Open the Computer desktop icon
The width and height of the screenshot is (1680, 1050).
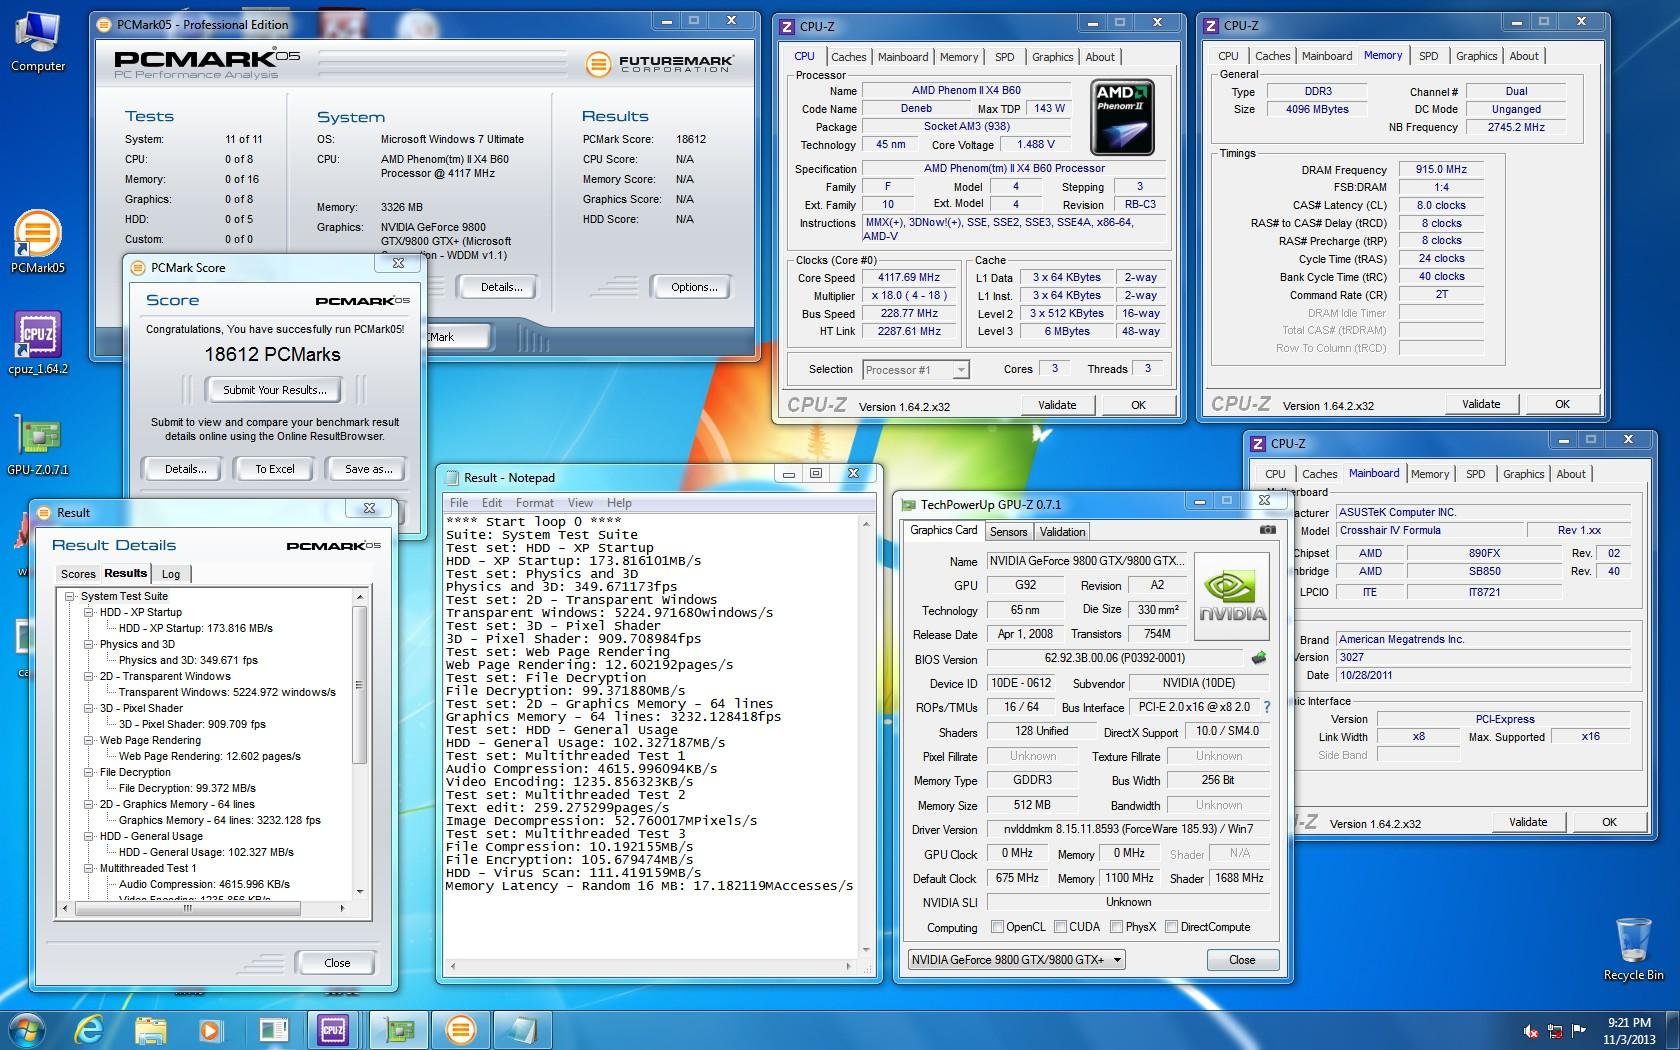coord(38,40)
